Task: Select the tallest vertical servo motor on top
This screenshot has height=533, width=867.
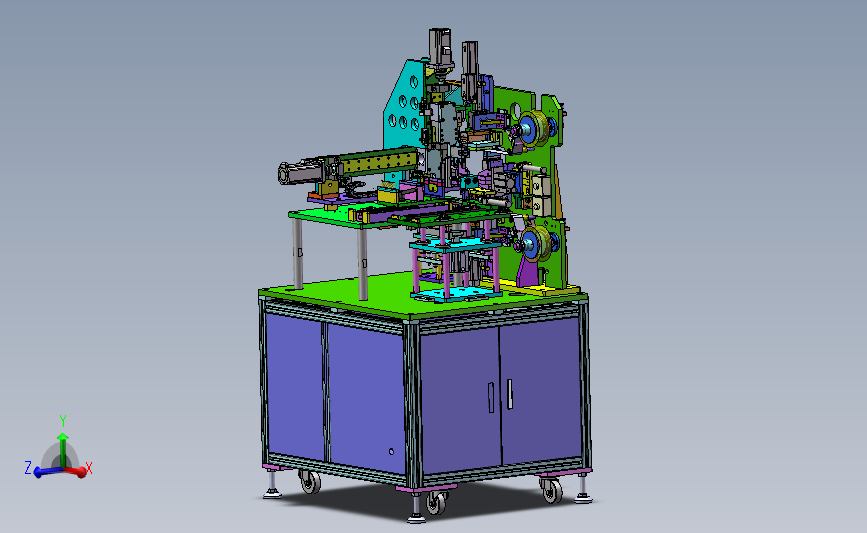Action: pos(441,50)
